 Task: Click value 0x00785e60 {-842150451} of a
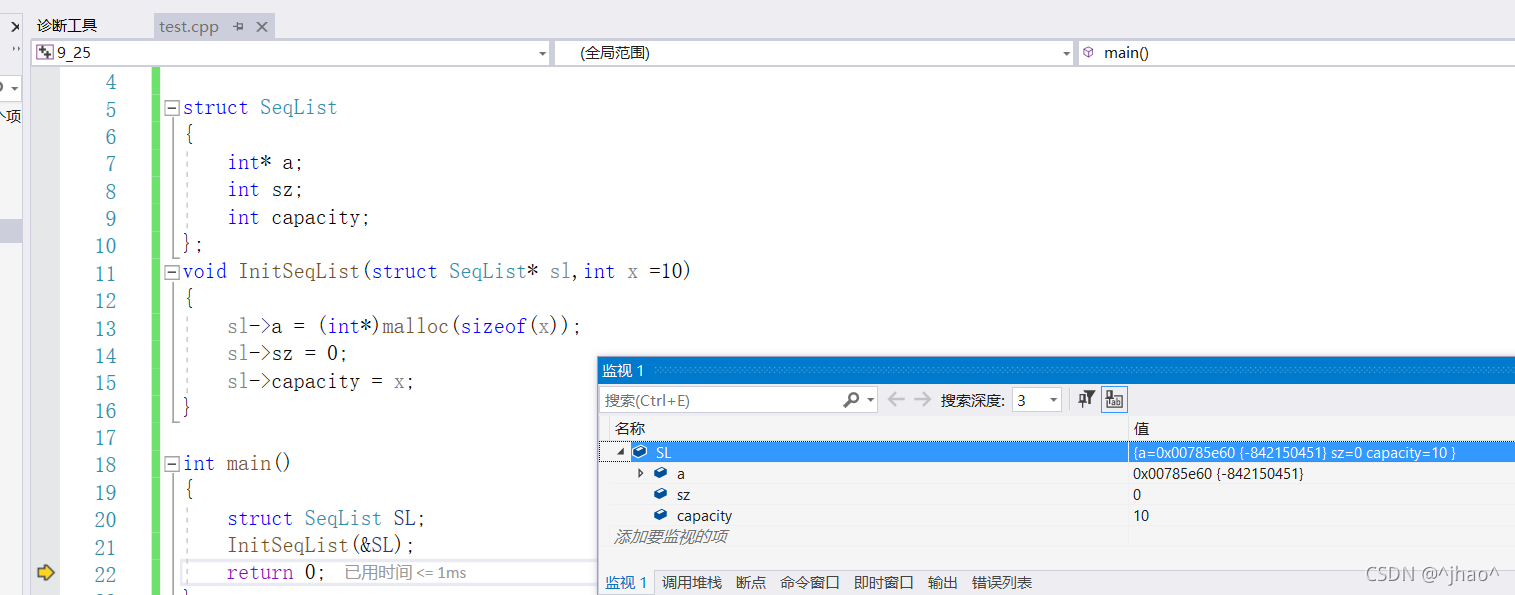[x=1218, y=473]
